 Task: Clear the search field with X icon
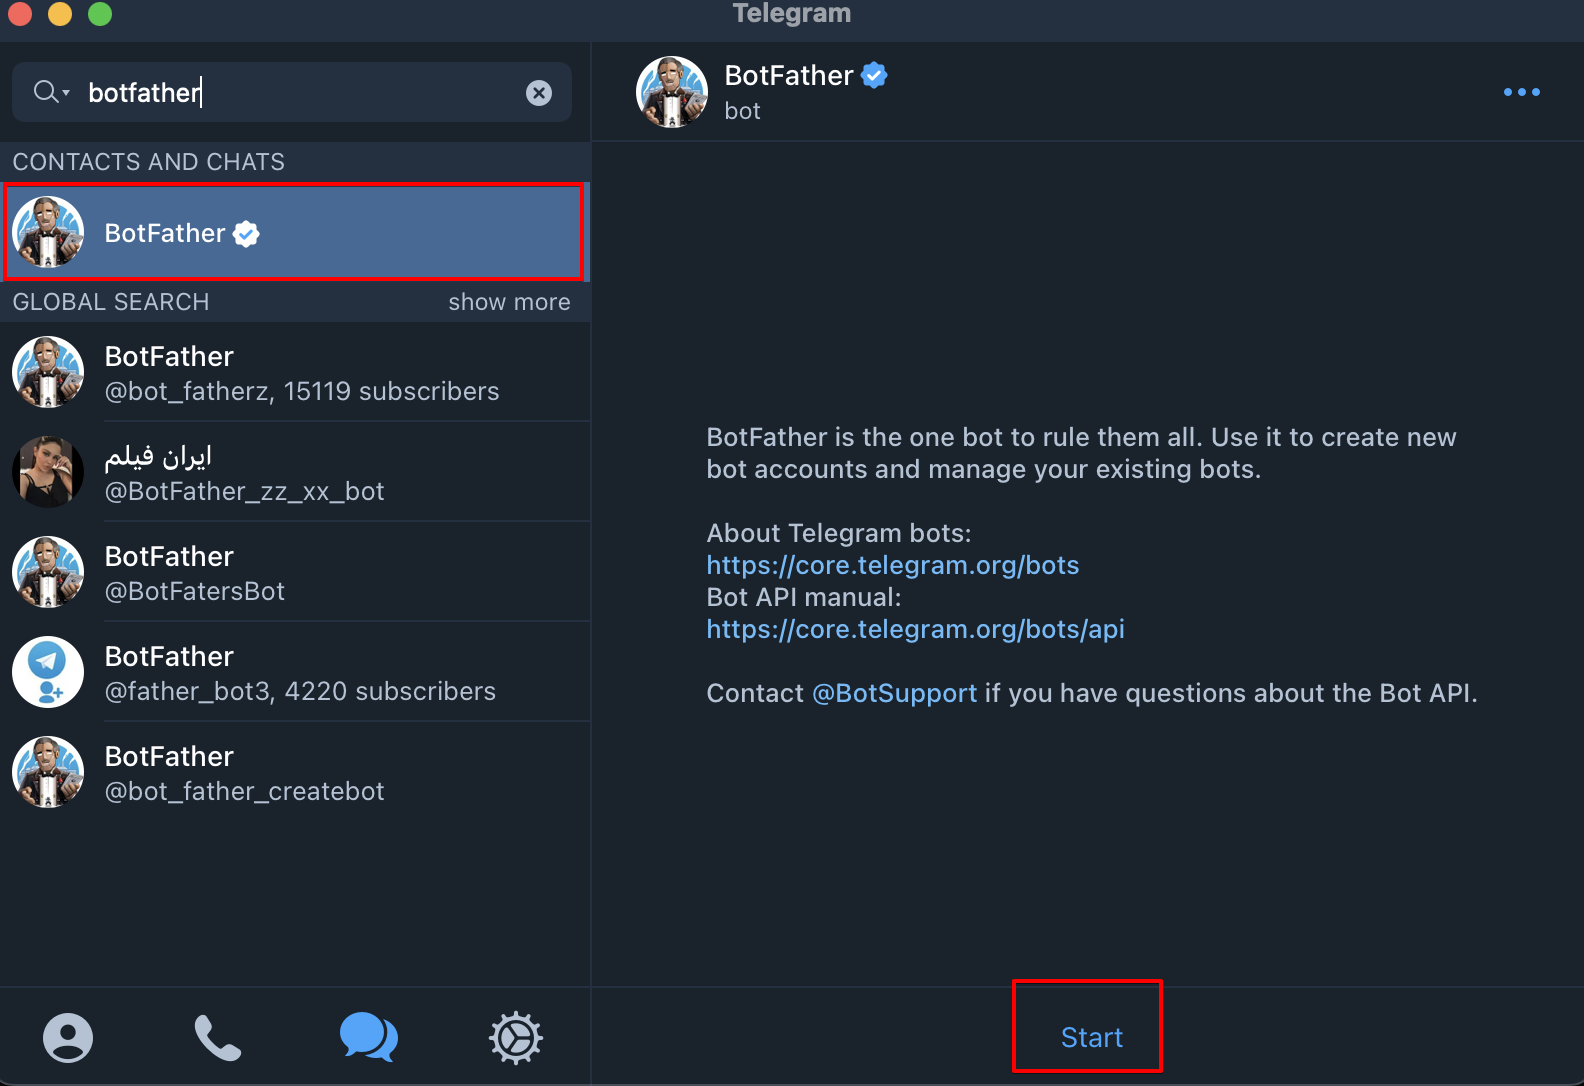click(x=539, y=93)
